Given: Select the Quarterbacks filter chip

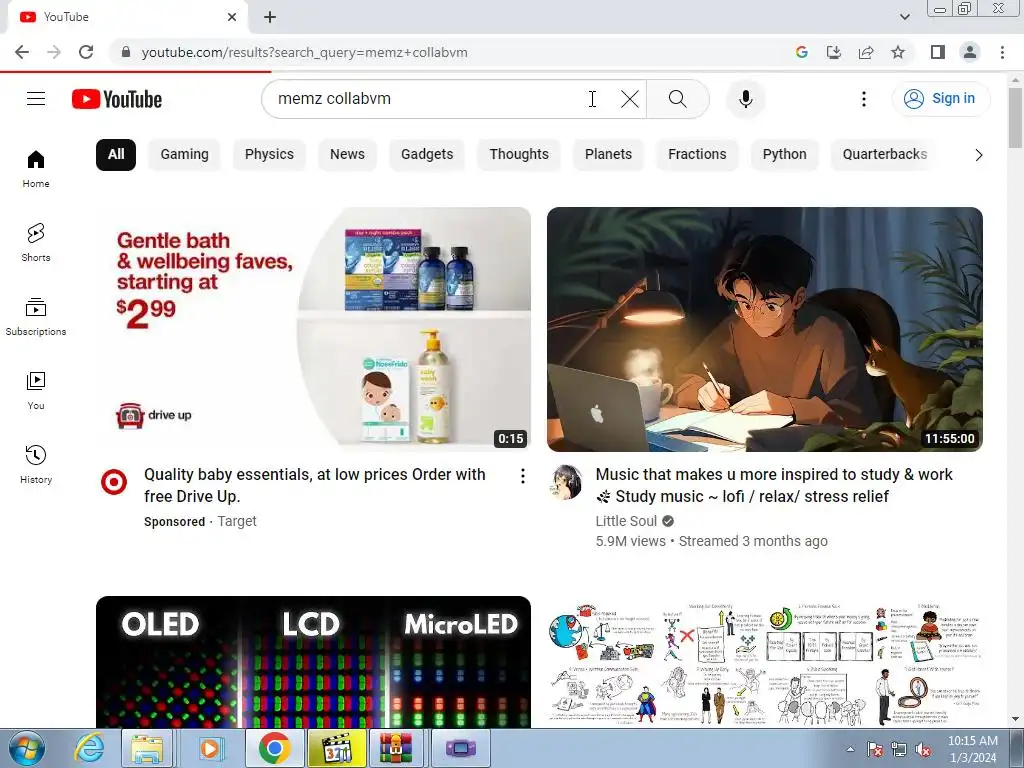Looking at the screenshot, I should pyautogui.click(x=884, y=155).
